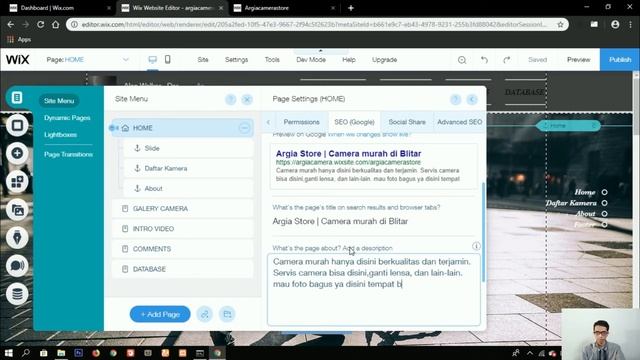Open the Menus & Pages sidebar icon

(x=17, y=98)
